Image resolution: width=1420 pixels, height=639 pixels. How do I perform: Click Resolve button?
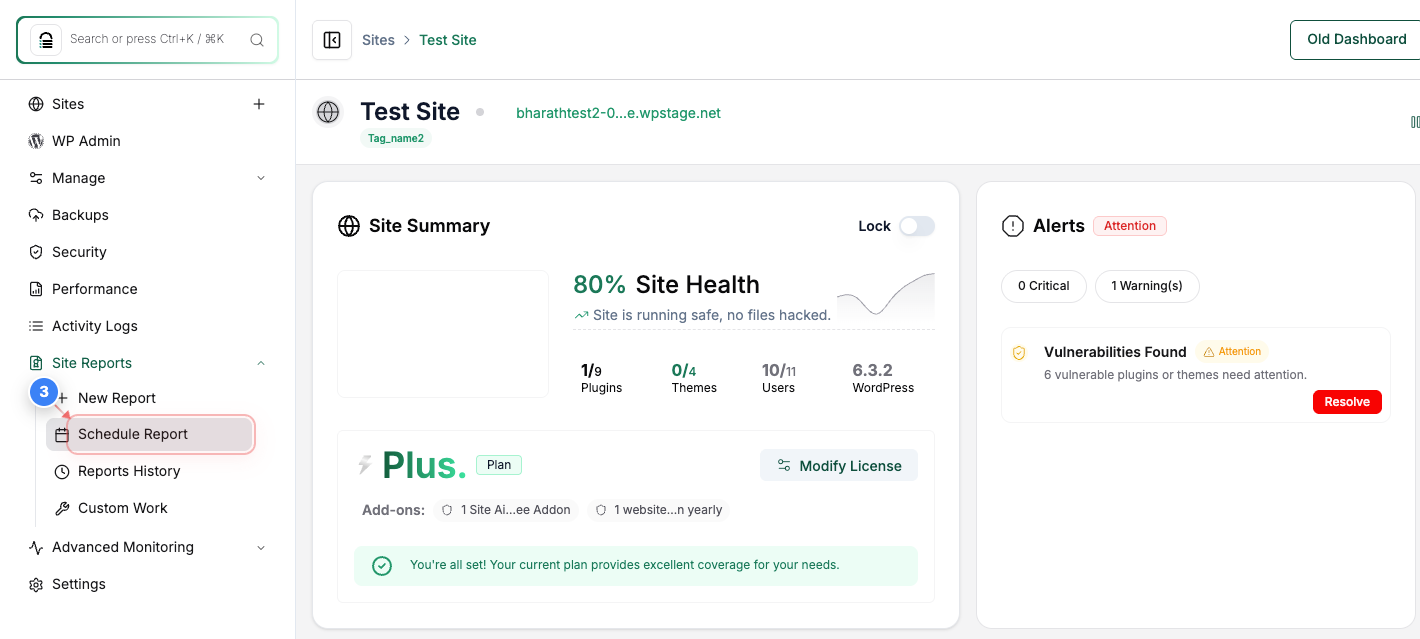1347,402
